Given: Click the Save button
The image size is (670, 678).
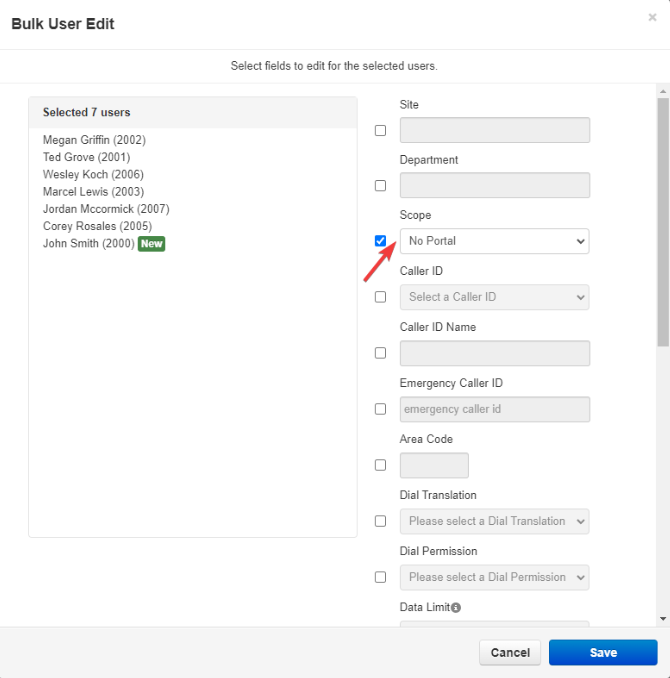Looking at the screenshot, I should [603, 652].
